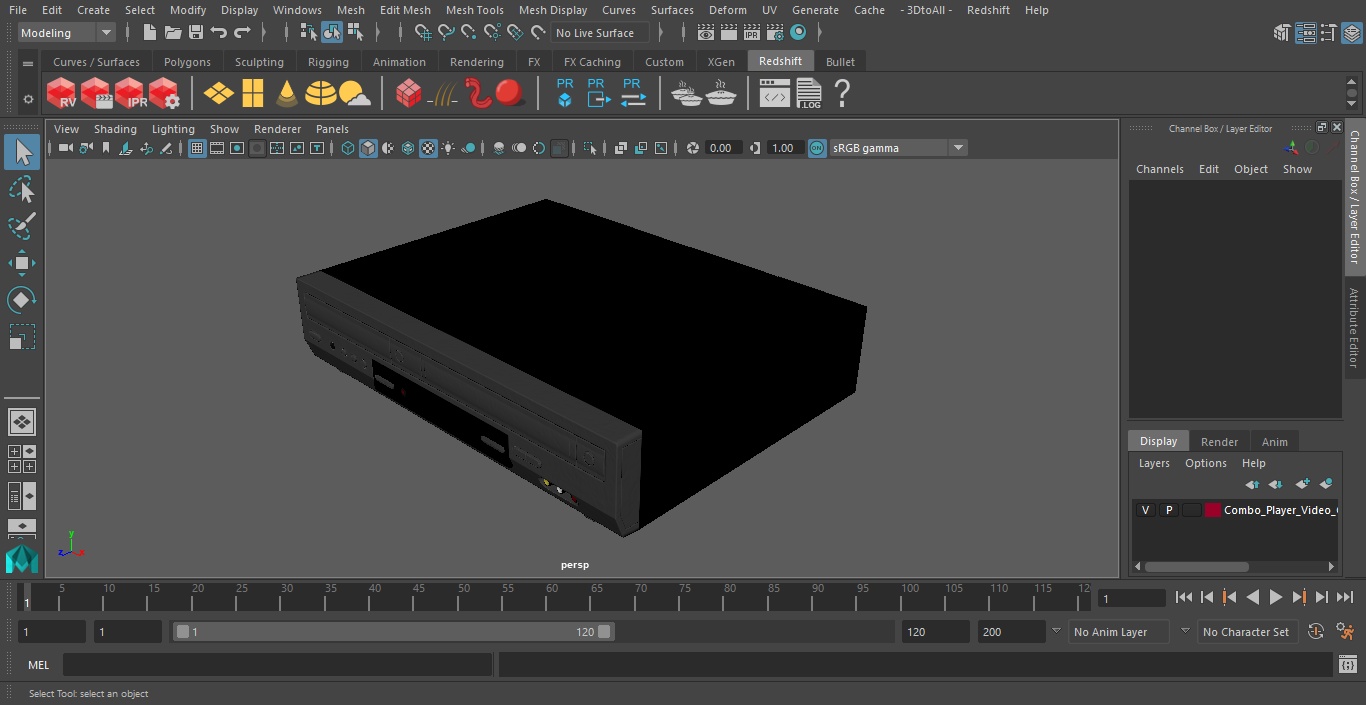1366x705 pixels.
Task: Switch to the Sculpting shelf tab
Action: click(259, 62)
